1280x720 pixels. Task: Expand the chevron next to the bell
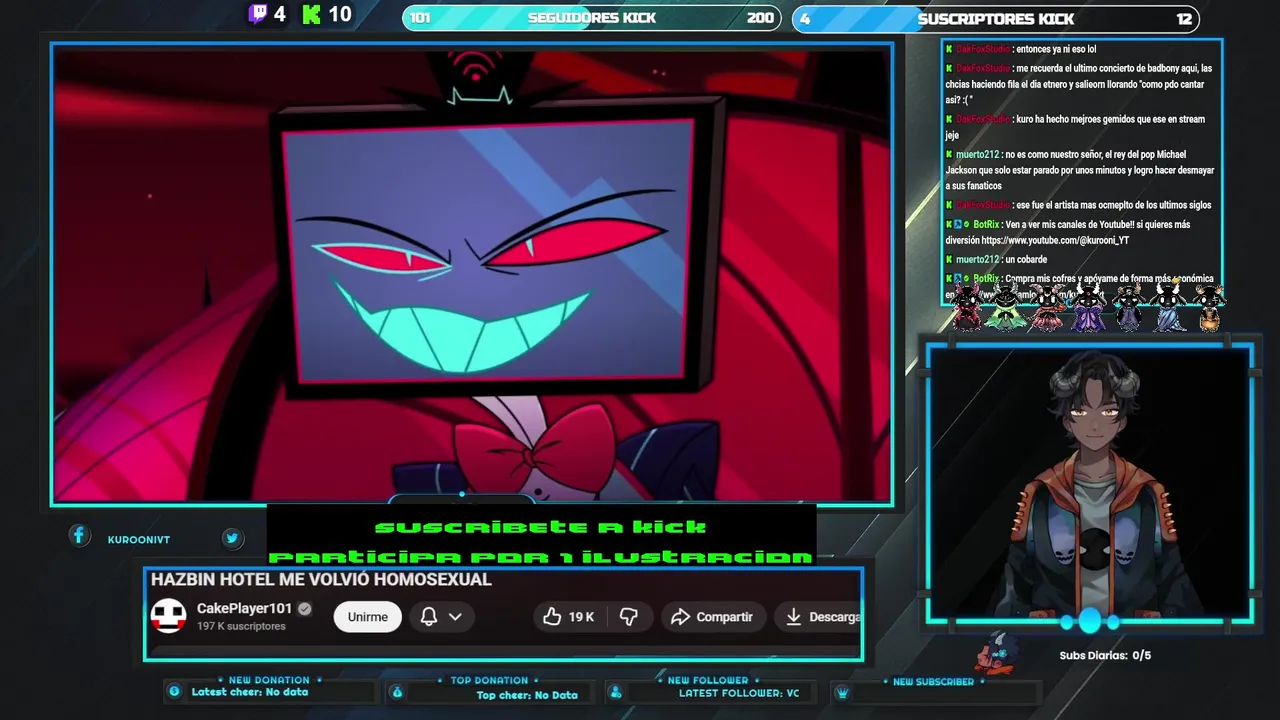click(x=455, y=617)
